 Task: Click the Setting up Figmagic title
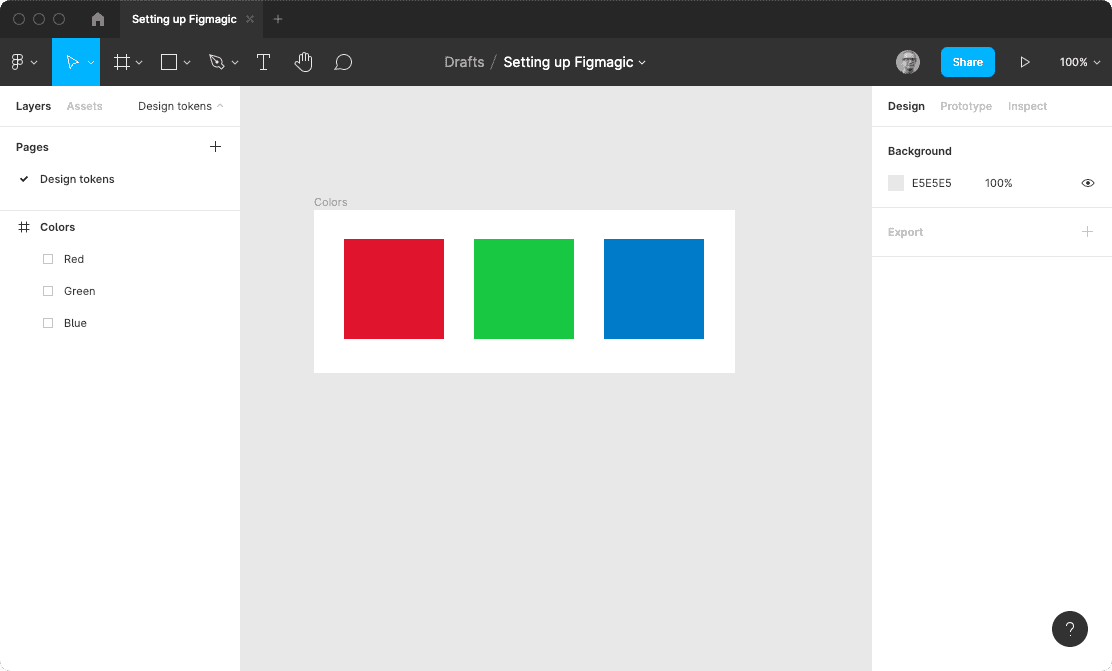pyautogui.click(x=568, y=62)
